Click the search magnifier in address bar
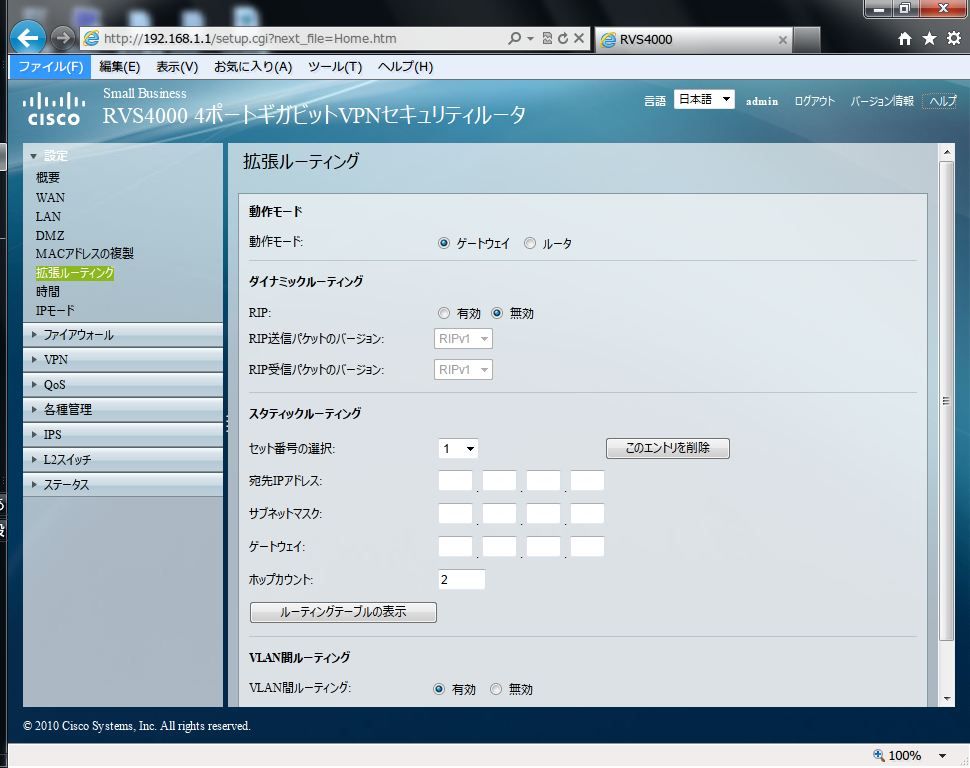Screen dimensions: 970x768 (x=514, y=38)
